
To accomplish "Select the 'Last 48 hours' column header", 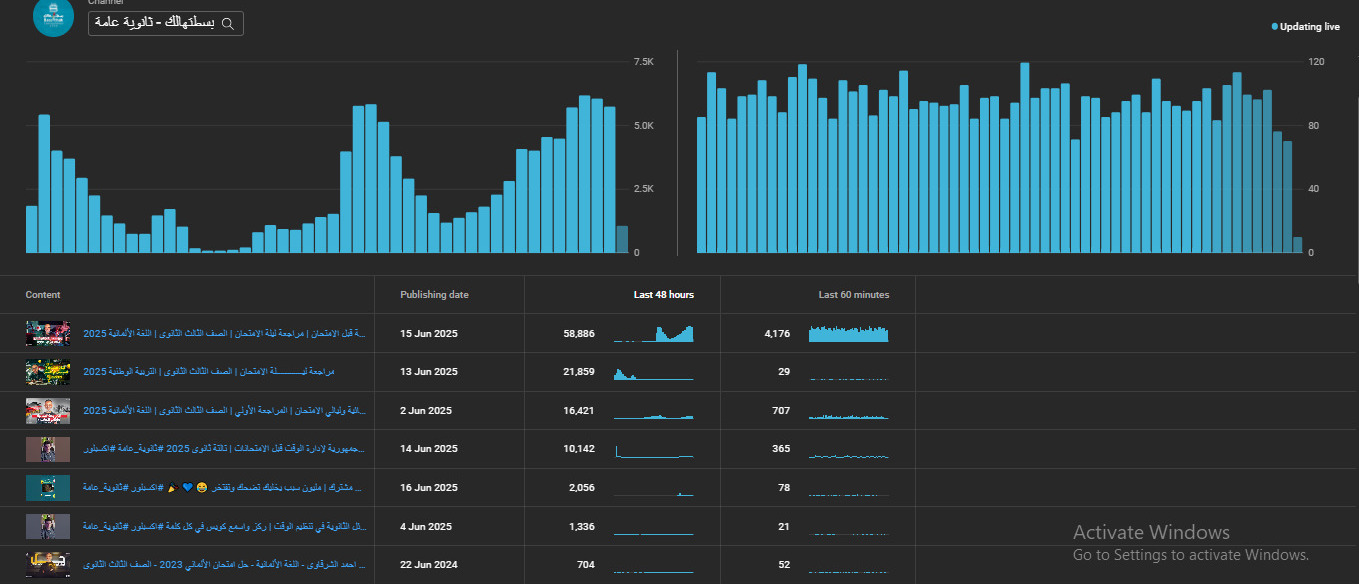I will pos(664,295).
